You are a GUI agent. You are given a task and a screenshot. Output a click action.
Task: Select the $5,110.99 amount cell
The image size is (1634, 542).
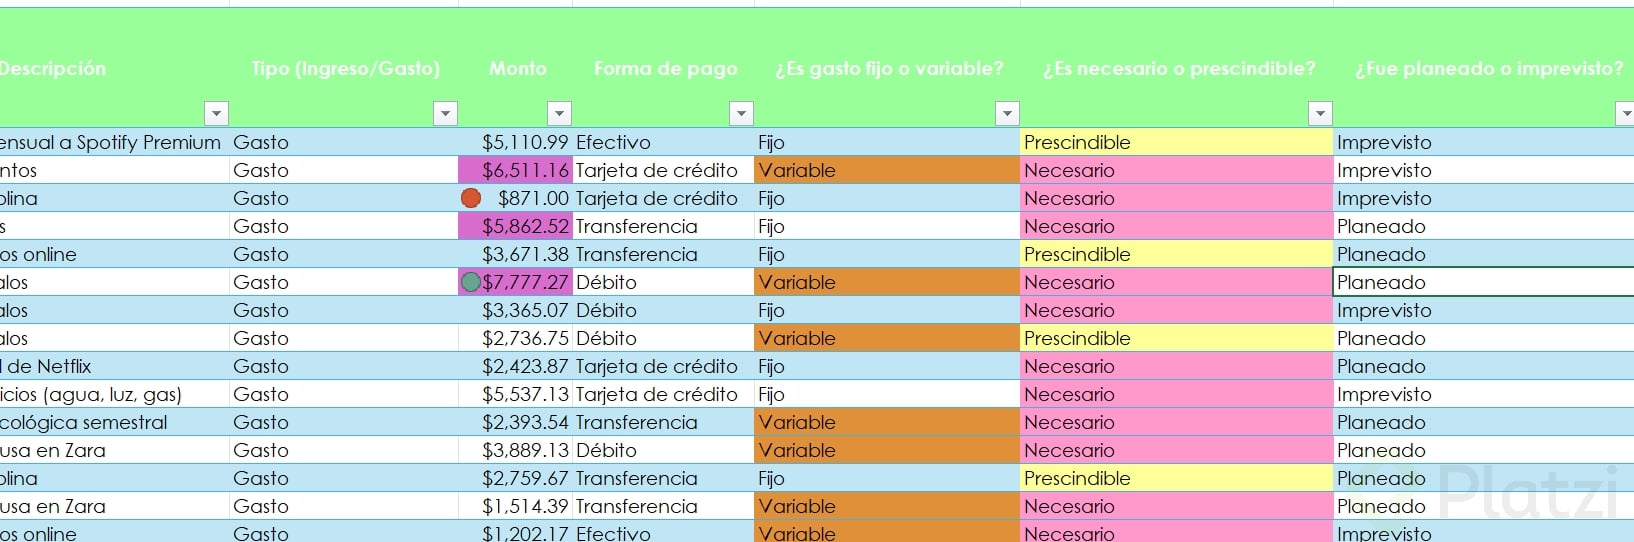pyautogui.click(x=515, y=142)
